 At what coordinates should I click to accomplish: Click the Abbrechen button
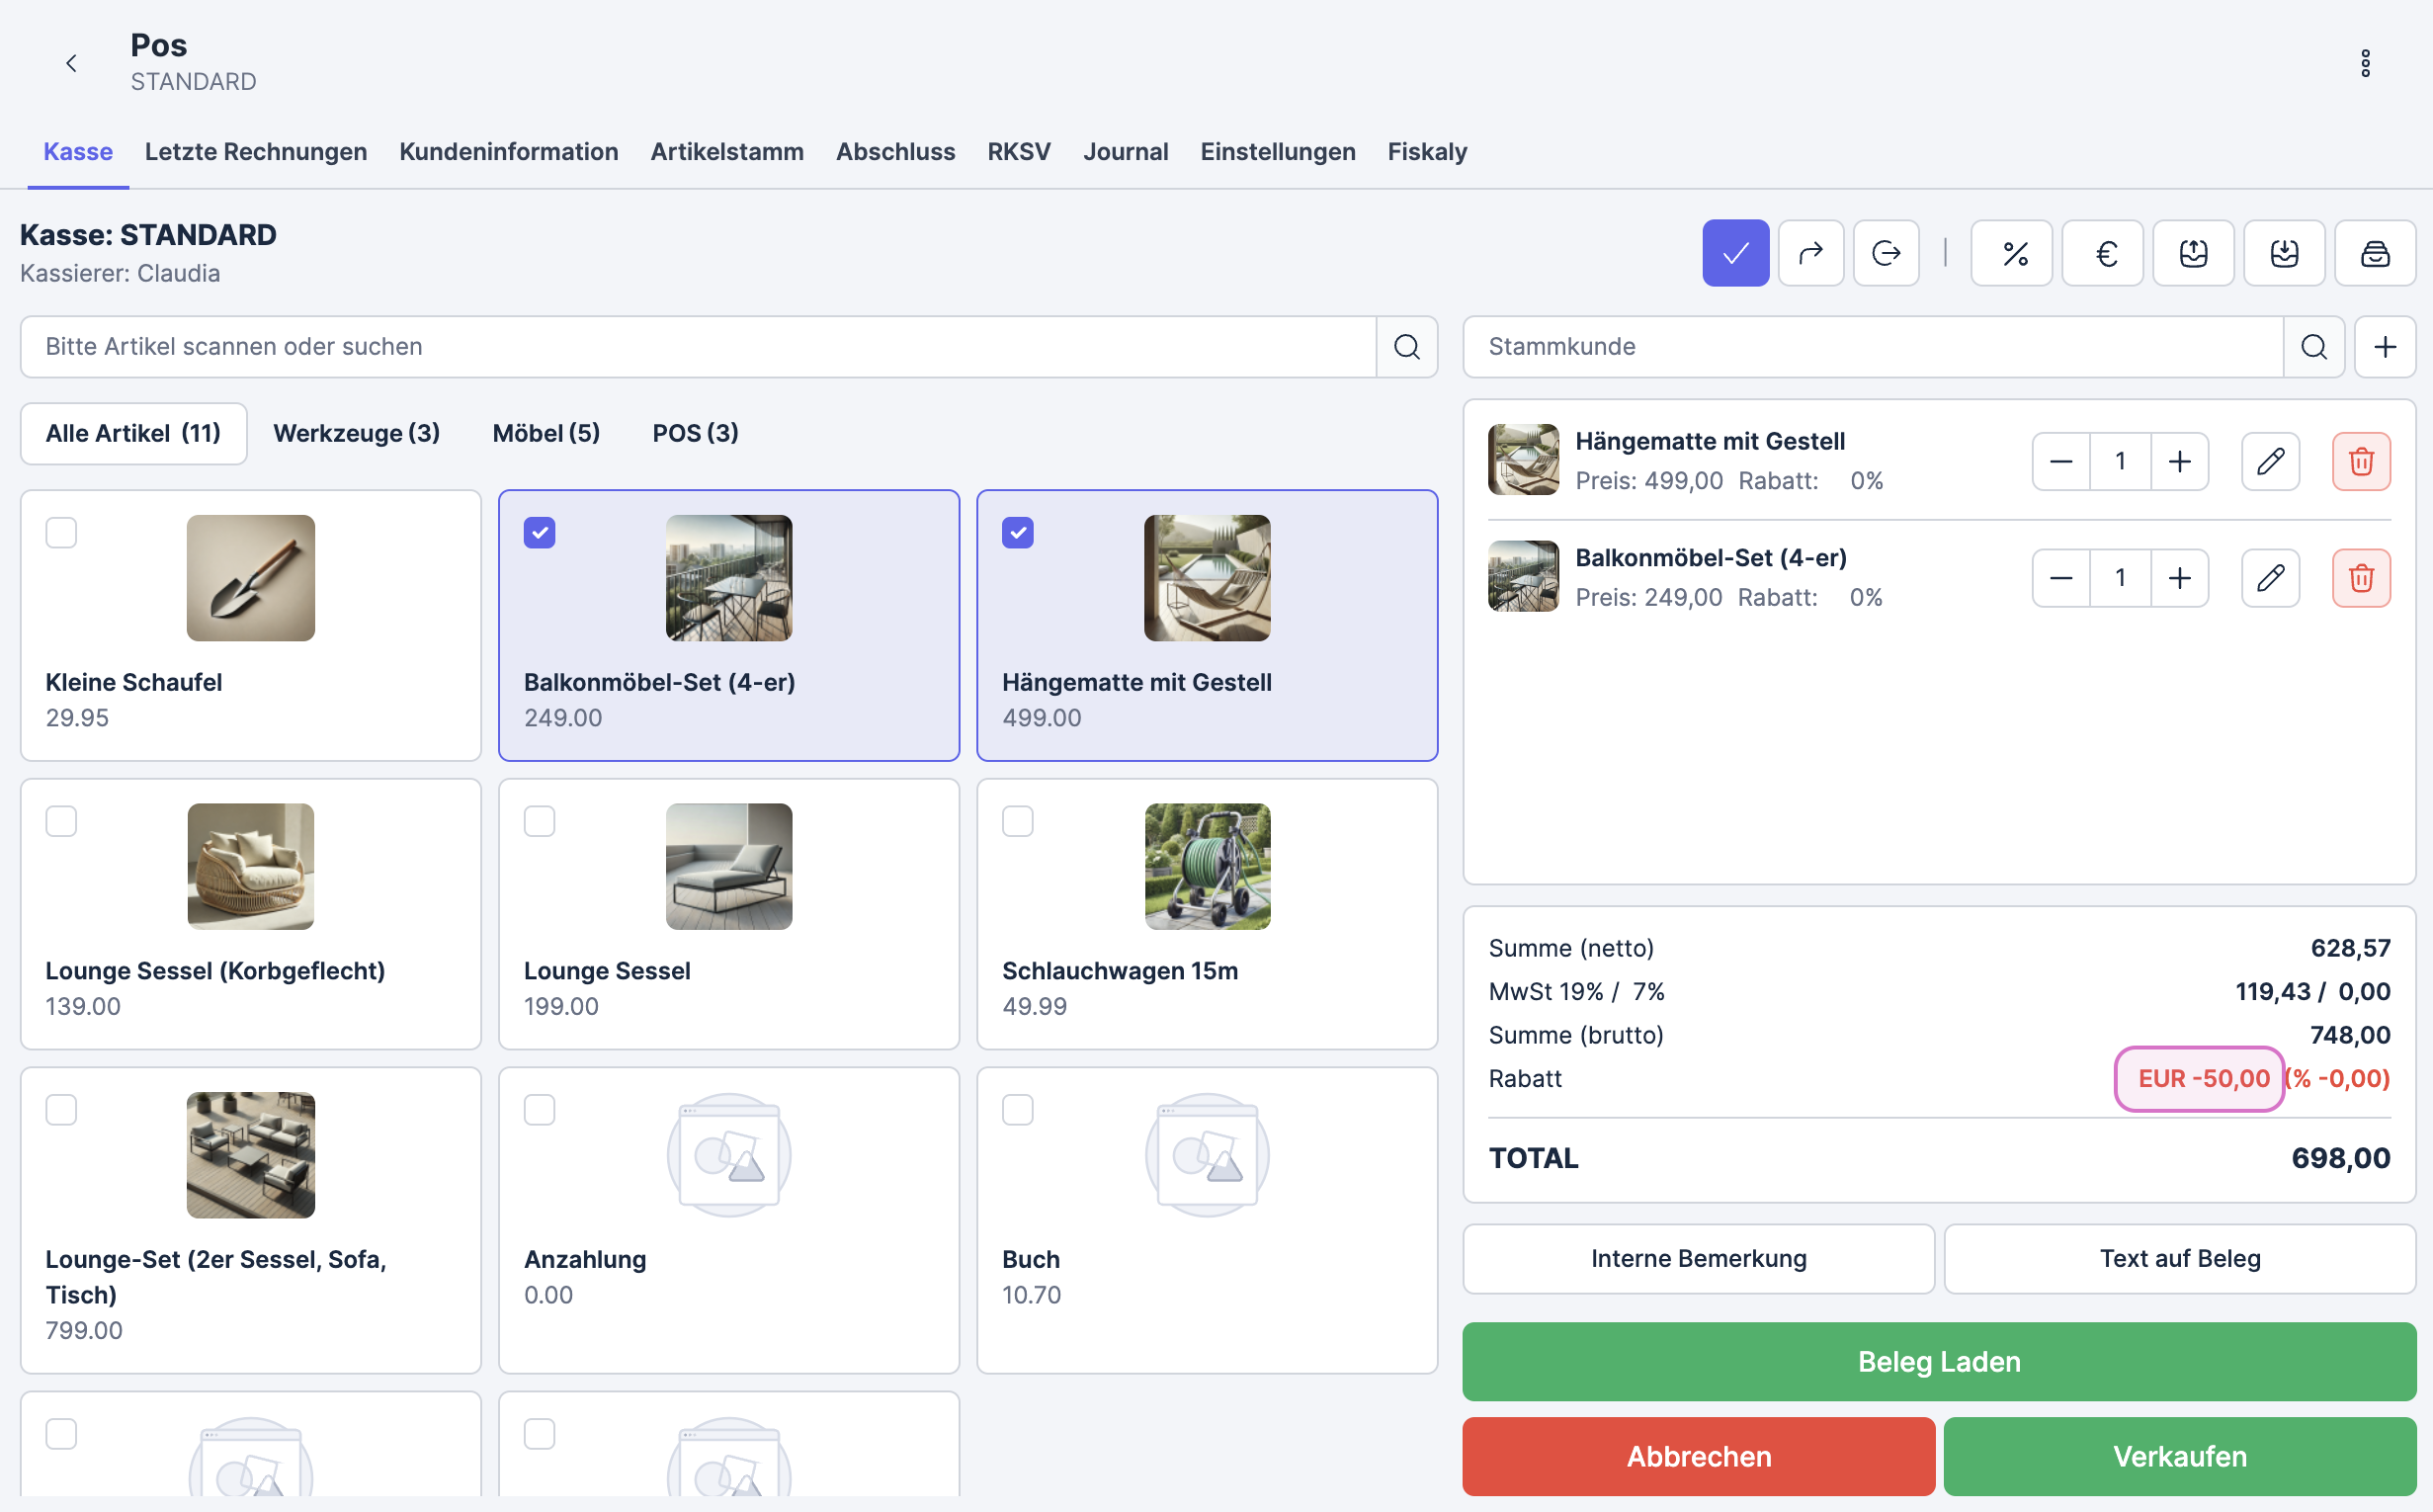pos(1697,1455)
